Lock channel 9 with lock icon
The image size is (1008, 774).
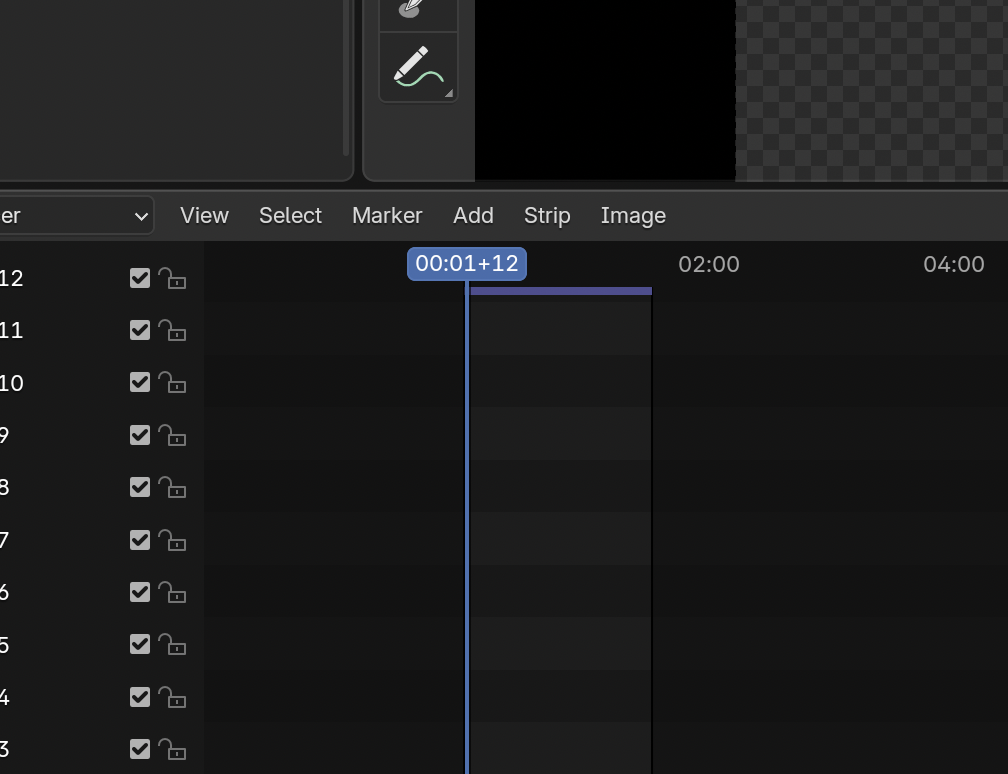tap(172, 435)
